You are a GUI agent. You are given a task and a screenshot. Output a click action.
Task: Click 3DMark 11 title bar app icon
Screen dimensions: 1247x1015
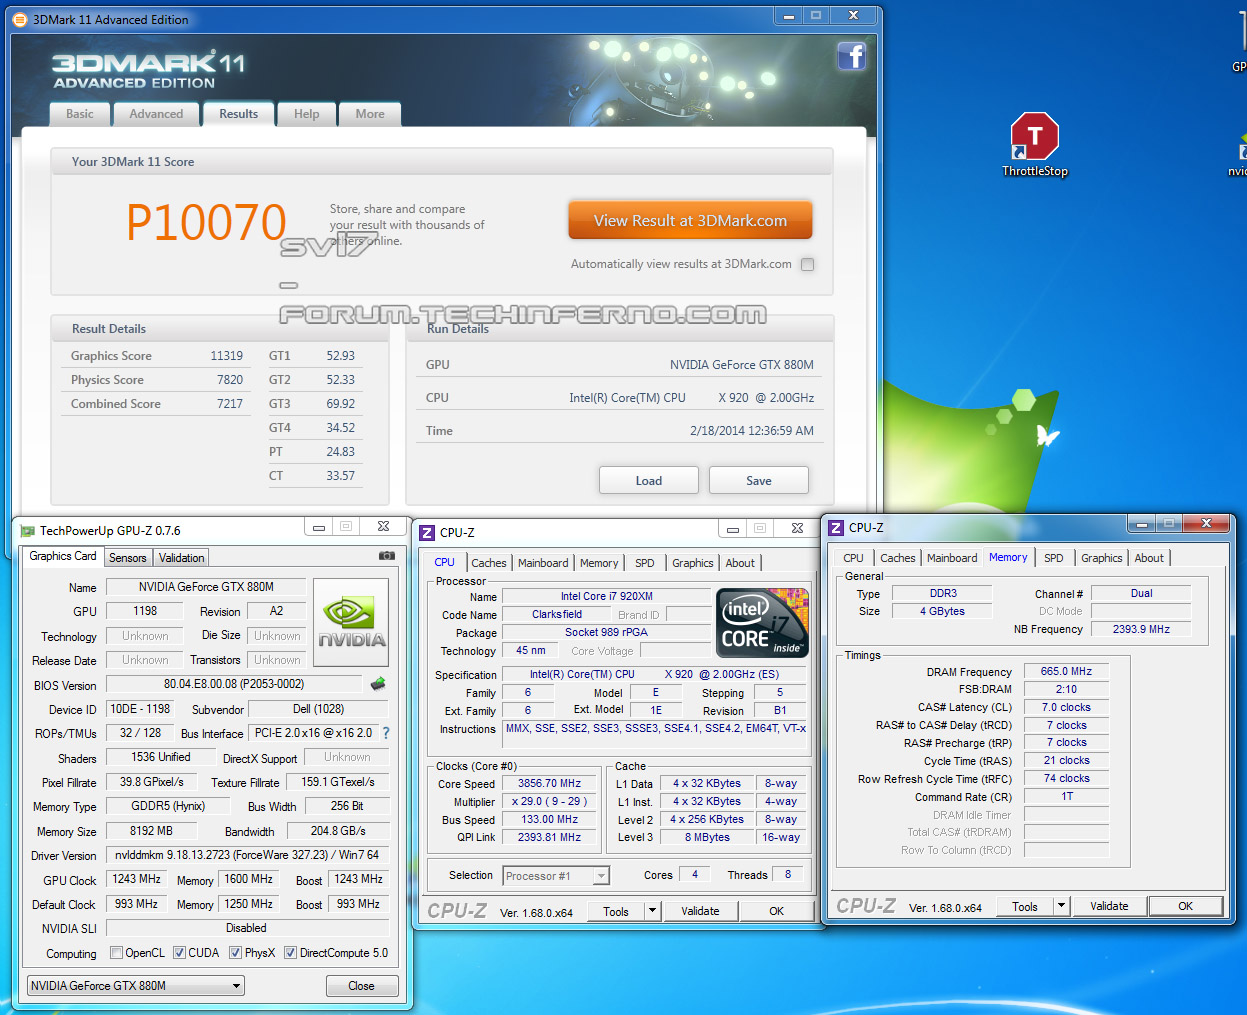coord(20,19)
